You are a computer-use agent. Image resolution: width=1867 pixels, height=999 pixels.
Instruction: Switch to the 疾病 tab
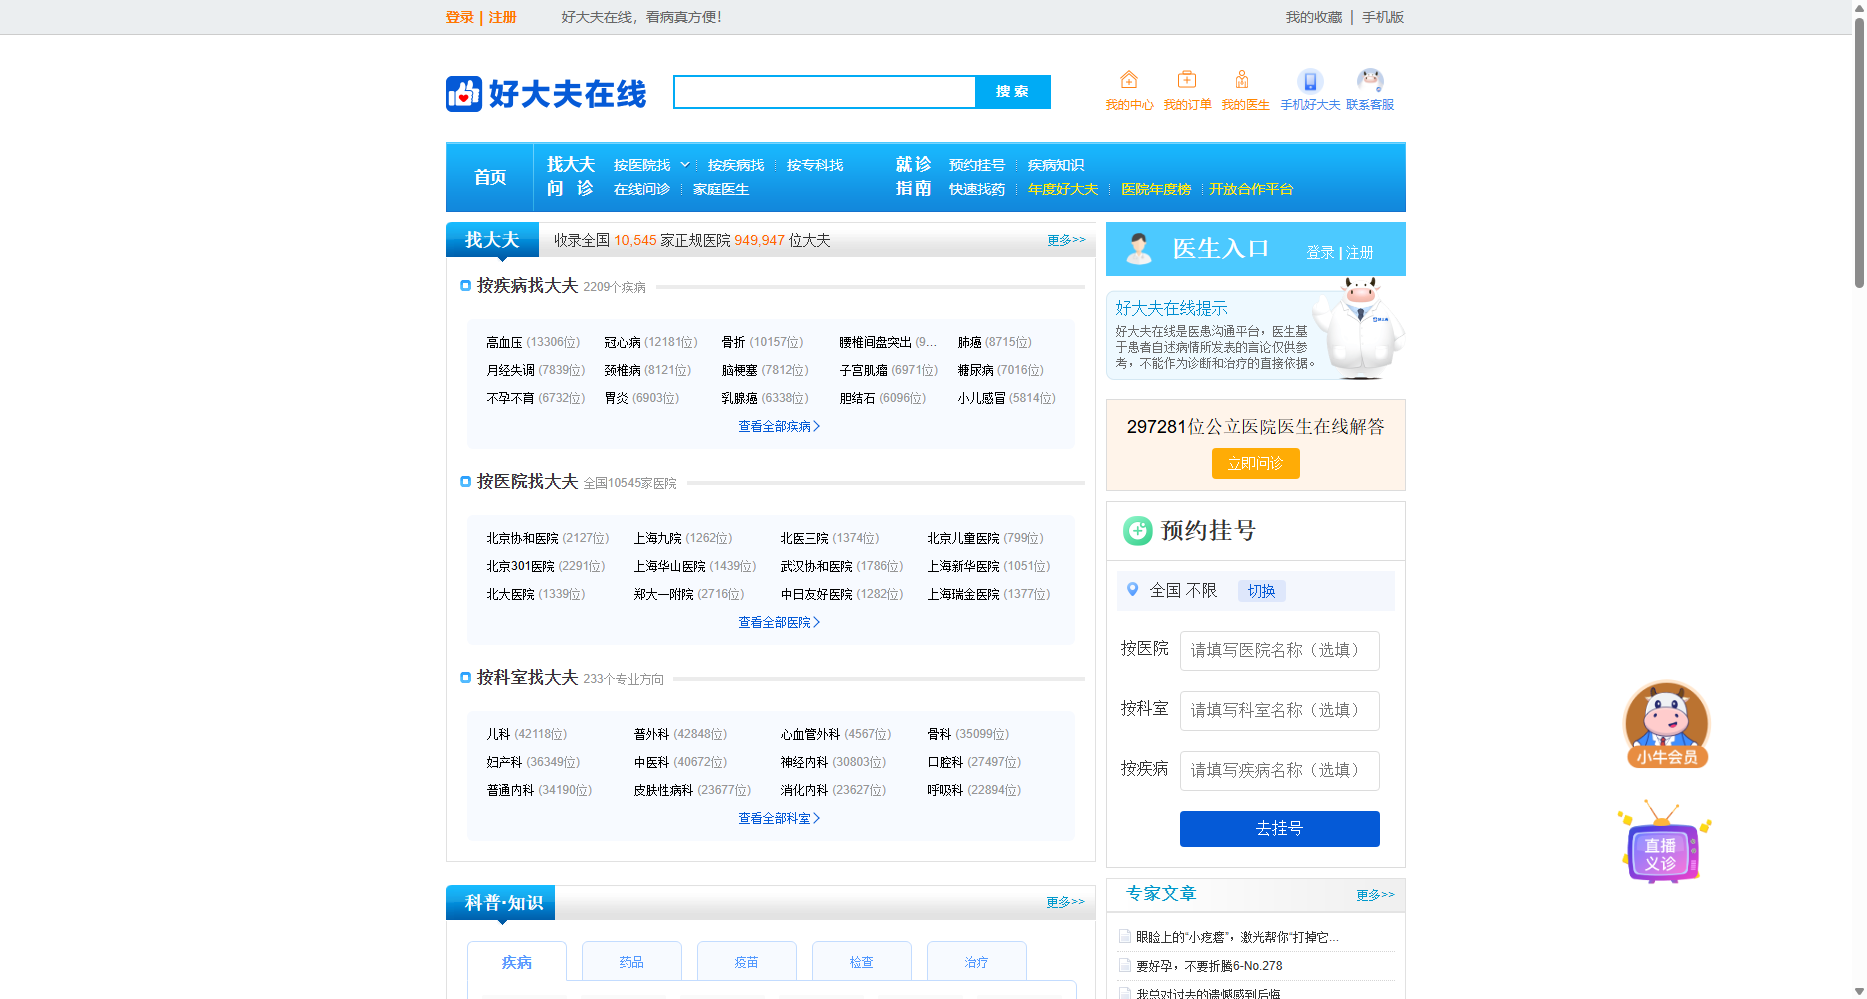click(517, 962)
